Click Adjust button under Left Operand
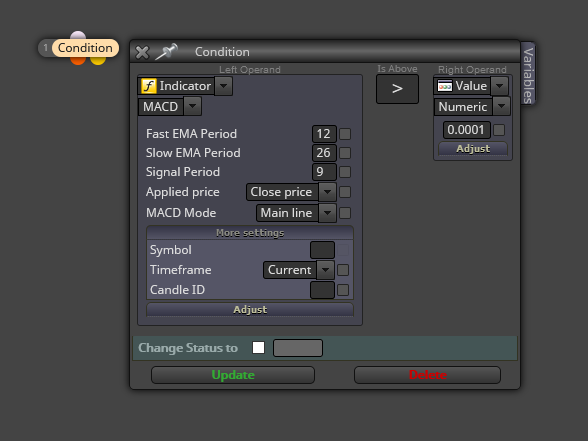Image resolution: width=588 pixels, height=441 pixels. [x=250, y=310]
